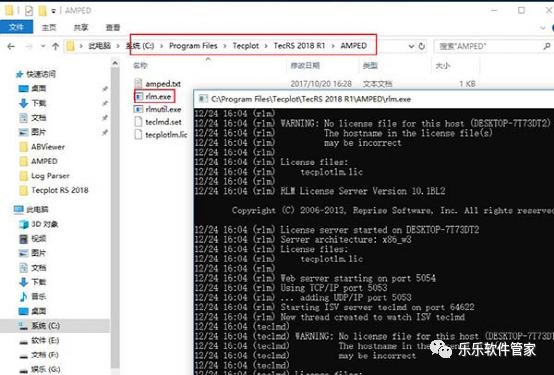
Task: Open the ABViewer folder in sidebar
Action: 48,147
